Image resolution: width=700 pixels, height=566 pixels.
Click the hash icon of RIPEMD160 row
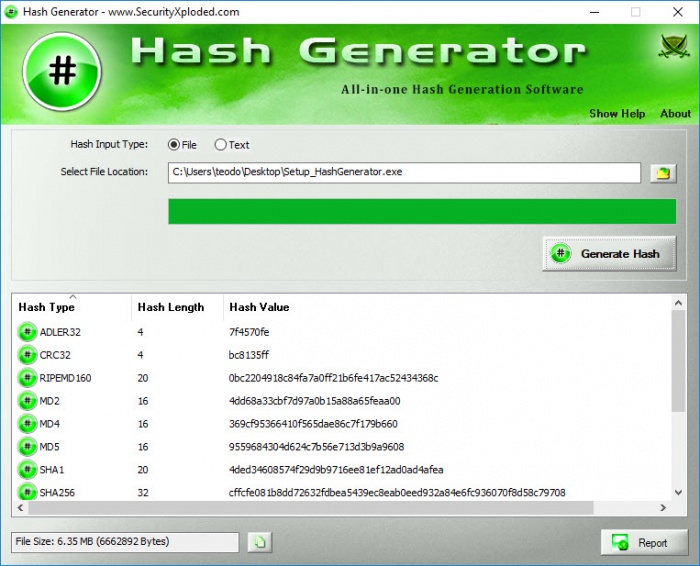point(27,378)
